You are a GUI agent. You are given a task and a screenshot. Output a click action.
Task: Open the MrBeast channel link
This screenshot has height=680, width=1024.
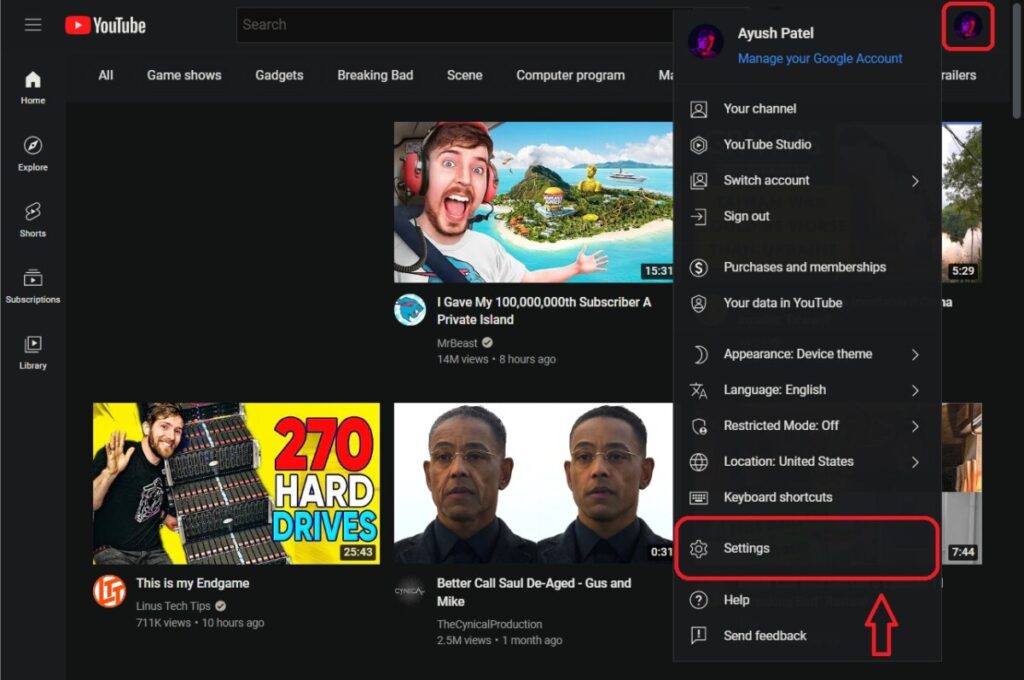[457, 342]
